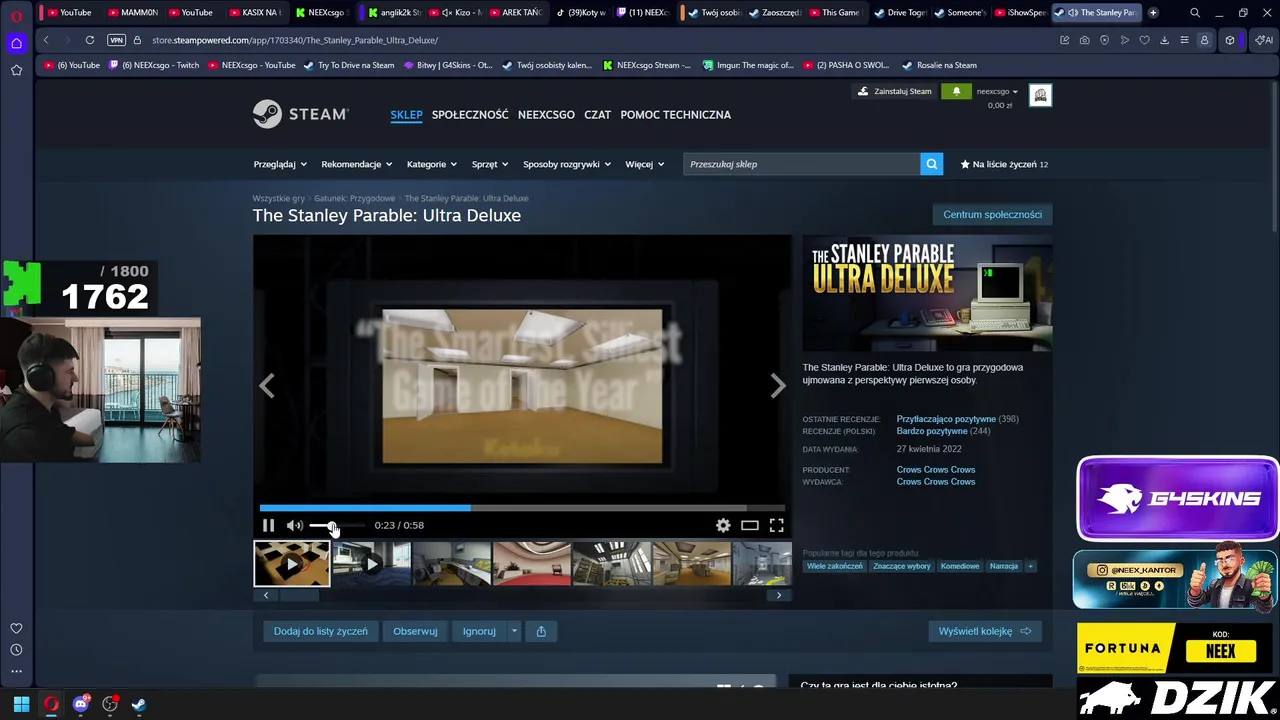Open a new browser tab

point(1153,13)
